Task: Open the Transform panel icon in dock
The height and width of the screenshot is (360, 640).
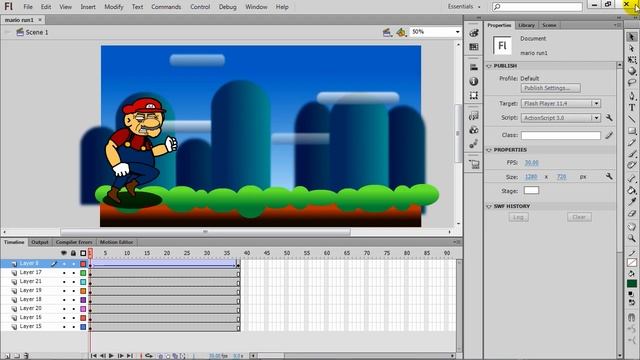Action: 473,95
